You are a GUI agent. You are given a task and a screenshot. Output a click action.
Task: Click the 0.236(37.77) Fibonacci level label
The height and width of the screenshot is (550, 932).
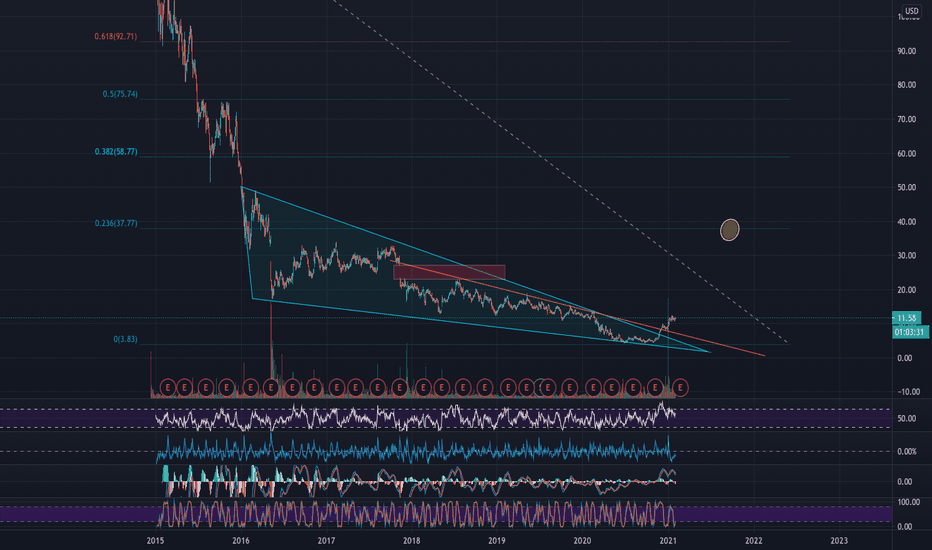[116, 223]
